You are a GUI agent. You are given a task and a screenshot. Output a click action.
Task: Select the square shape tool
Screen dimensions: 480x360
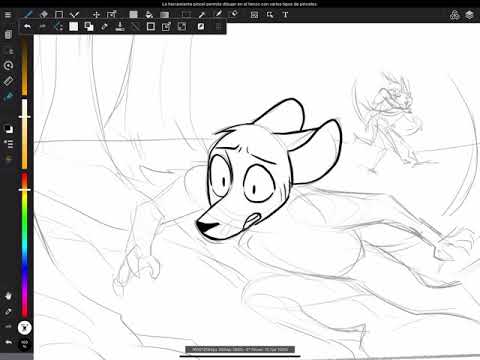tap(59, 15)
